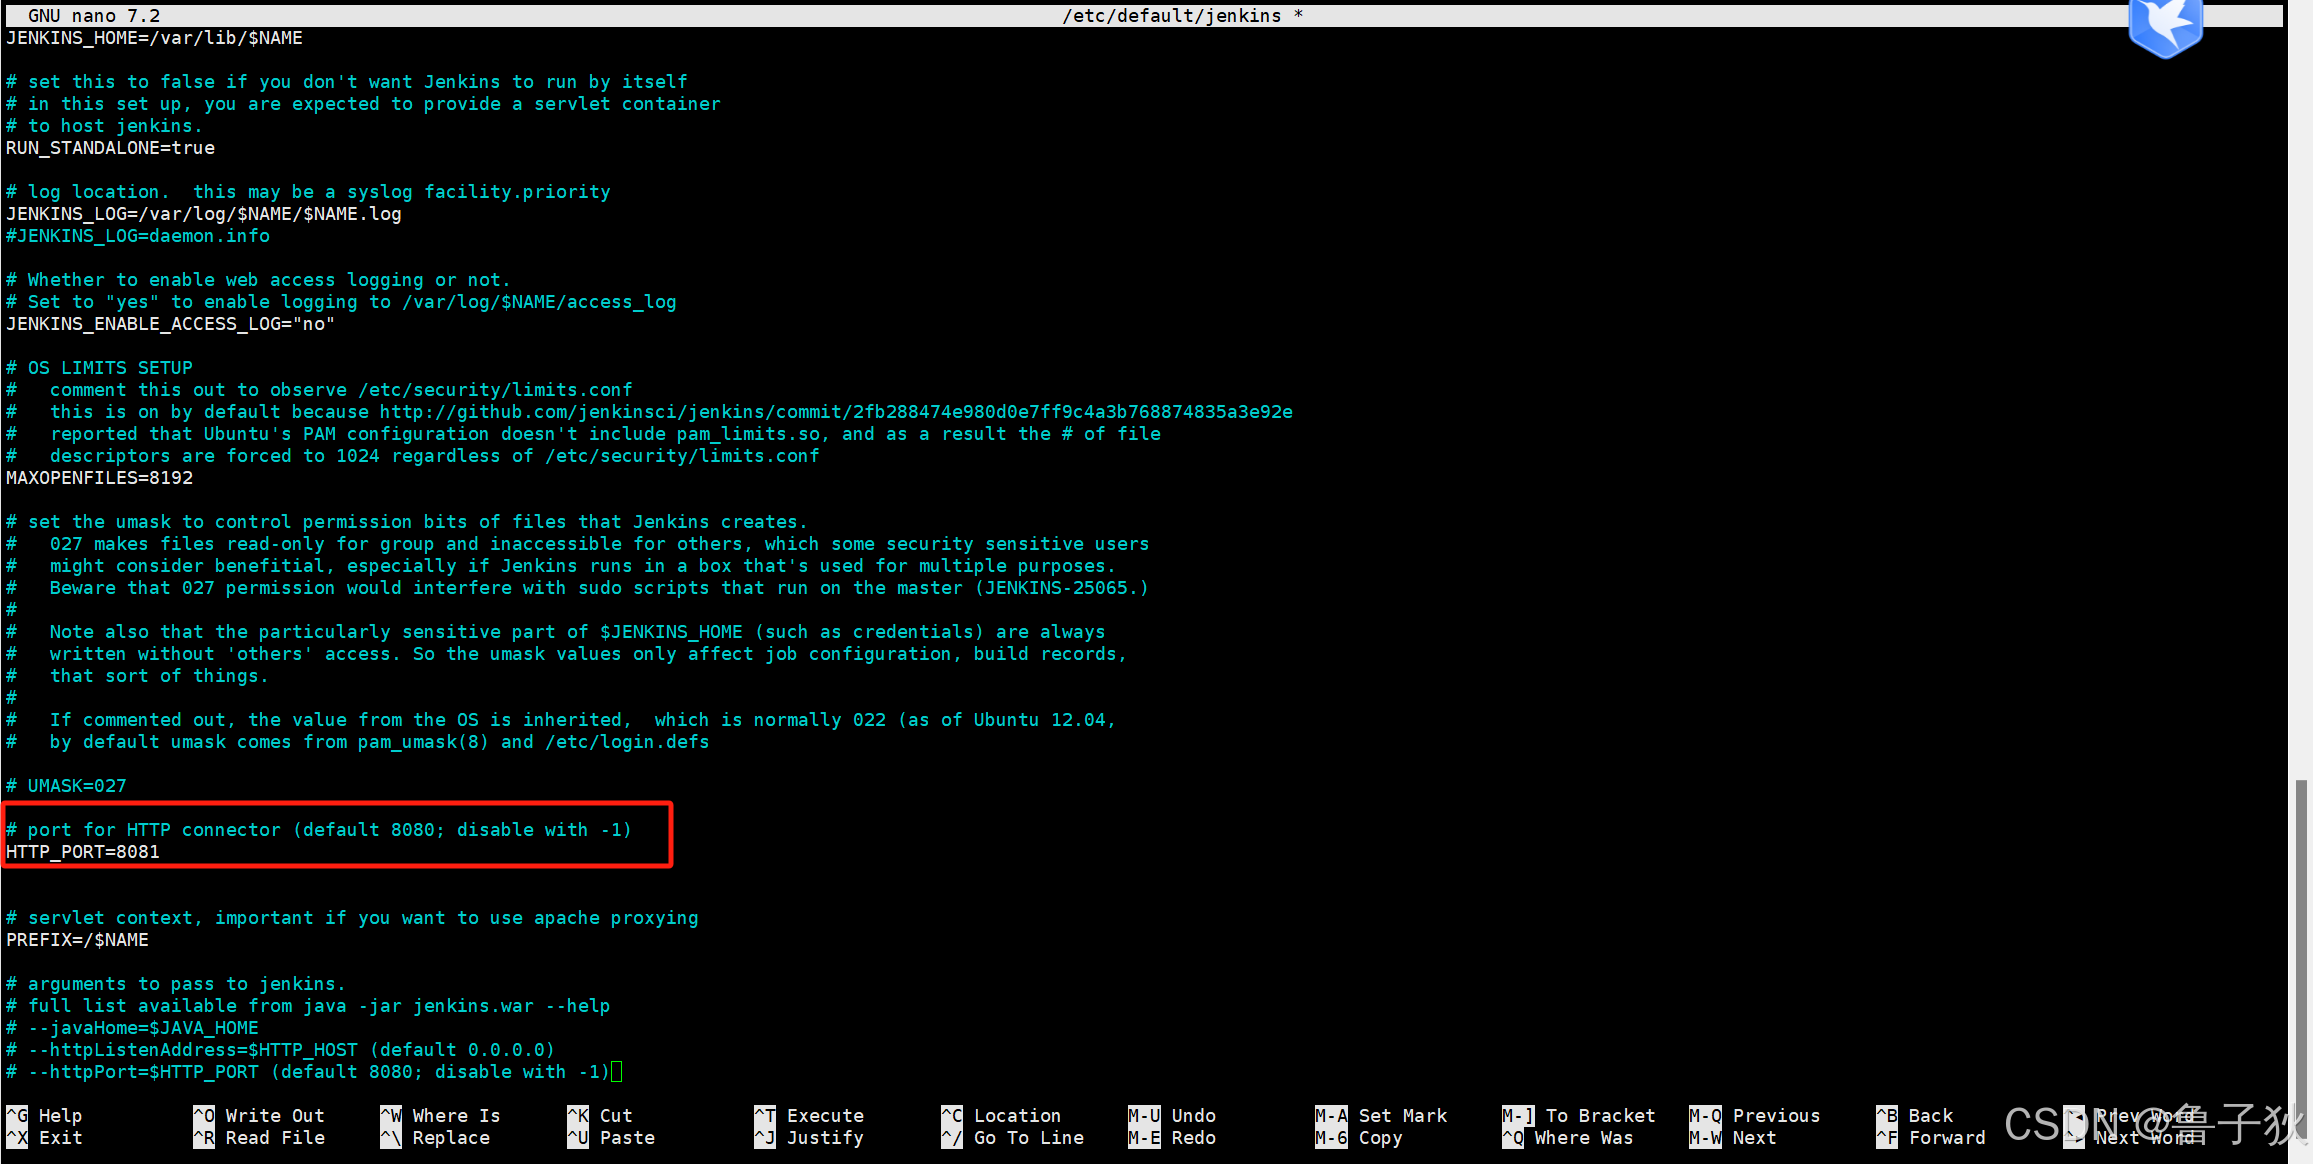Click the github.com jenkinsci commit URL
This screenshot has width=2313, height=1164.
click(x=836, y=411)
